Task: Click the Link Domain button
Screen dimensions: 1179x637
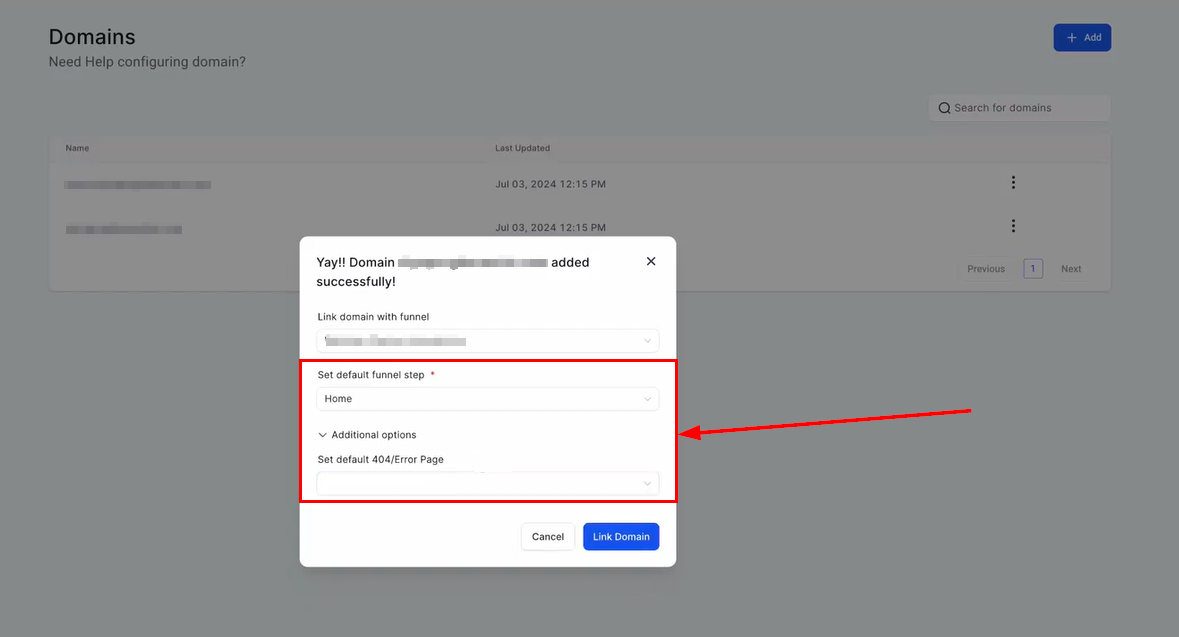Action: coord(621,537)
